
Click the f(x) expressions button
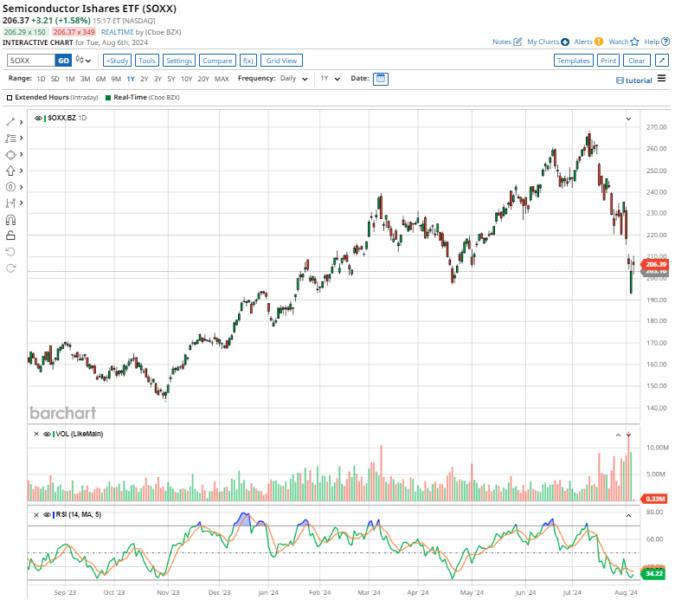[x=248, y=60]
